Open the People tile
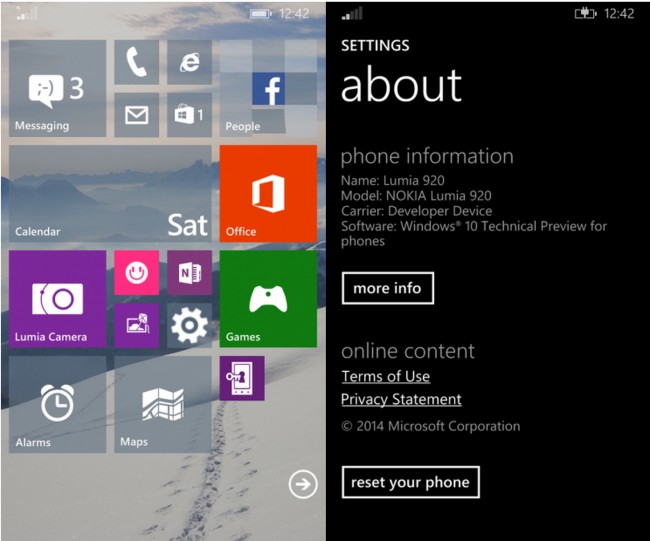 (268, 88)
